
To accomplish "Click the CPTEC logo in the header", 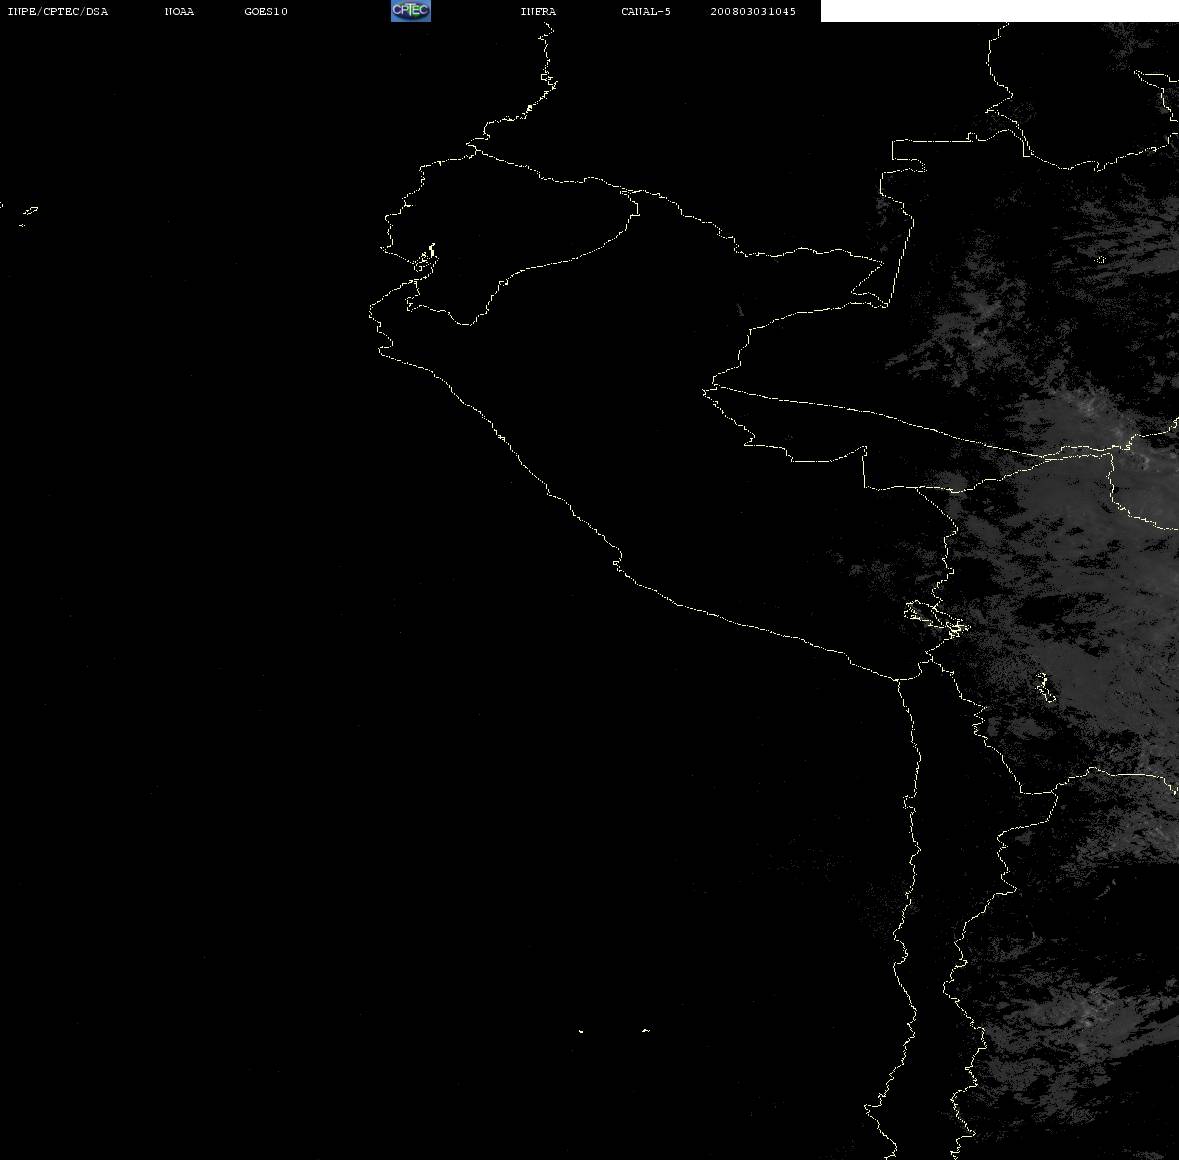I will click(411, 11).
